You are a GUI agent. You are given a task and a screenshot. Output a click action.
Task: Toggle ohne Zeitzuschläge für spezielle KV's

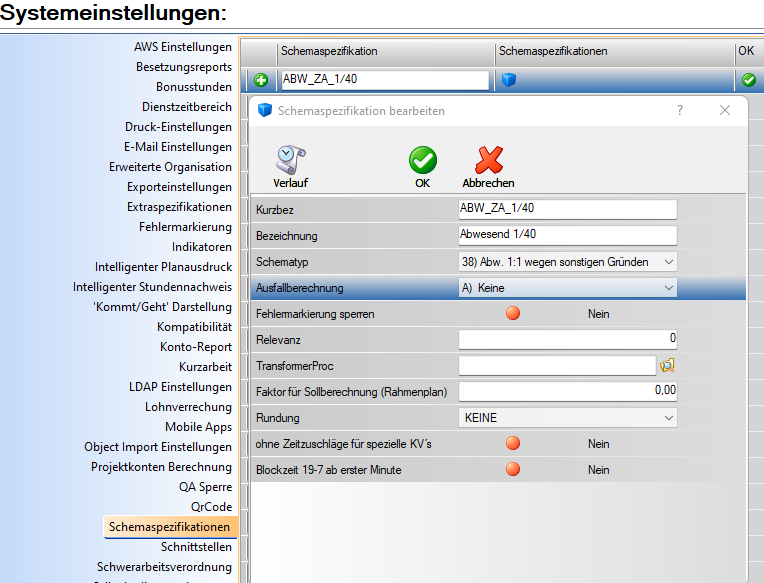tap(513, 444)
